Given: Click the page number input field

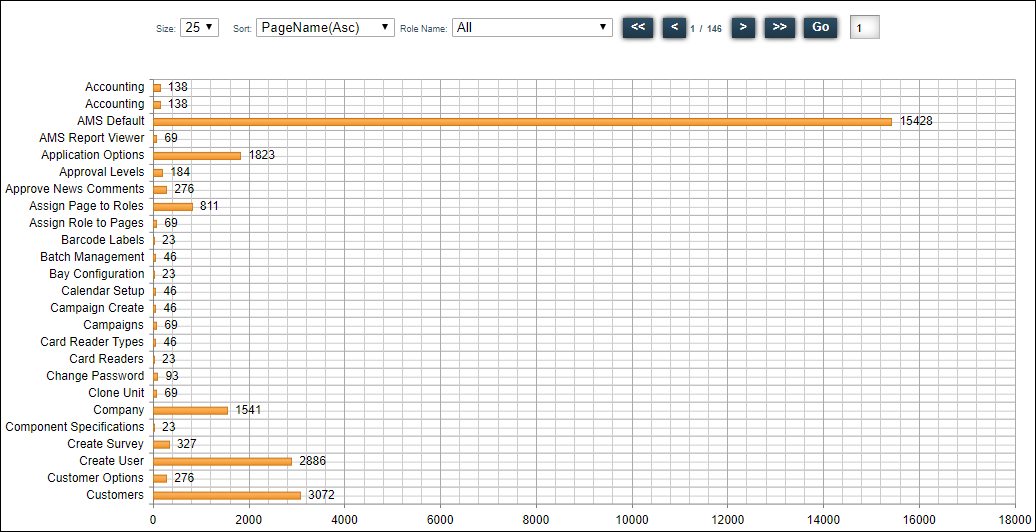Looking at the screenshot, I should (865, 28).
